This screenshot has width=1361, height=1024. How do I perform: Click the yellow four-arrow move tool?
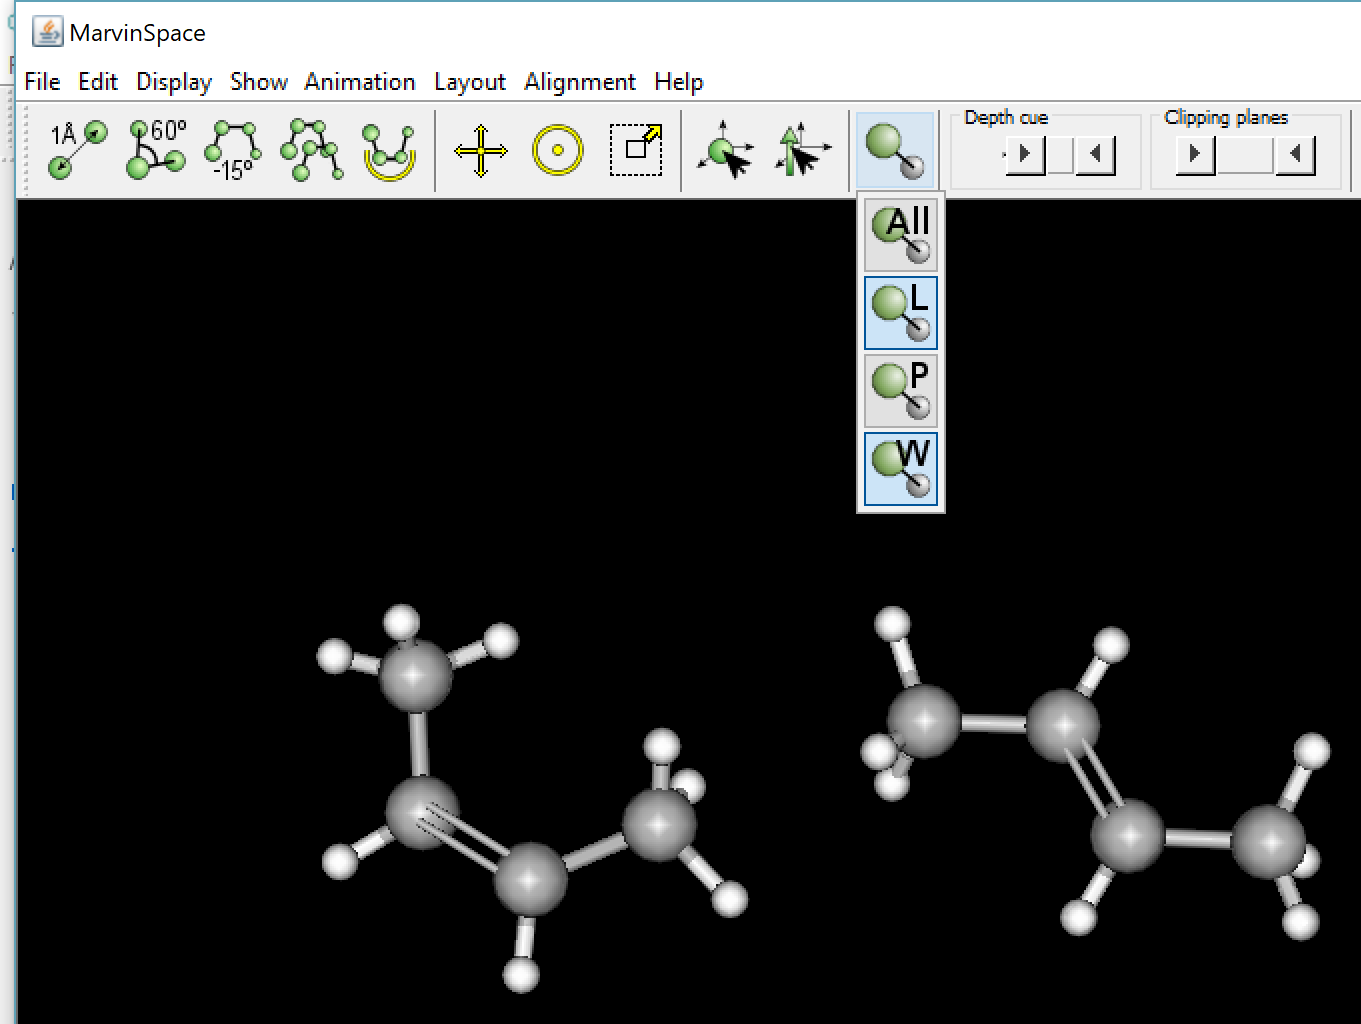tap(480, 151)
